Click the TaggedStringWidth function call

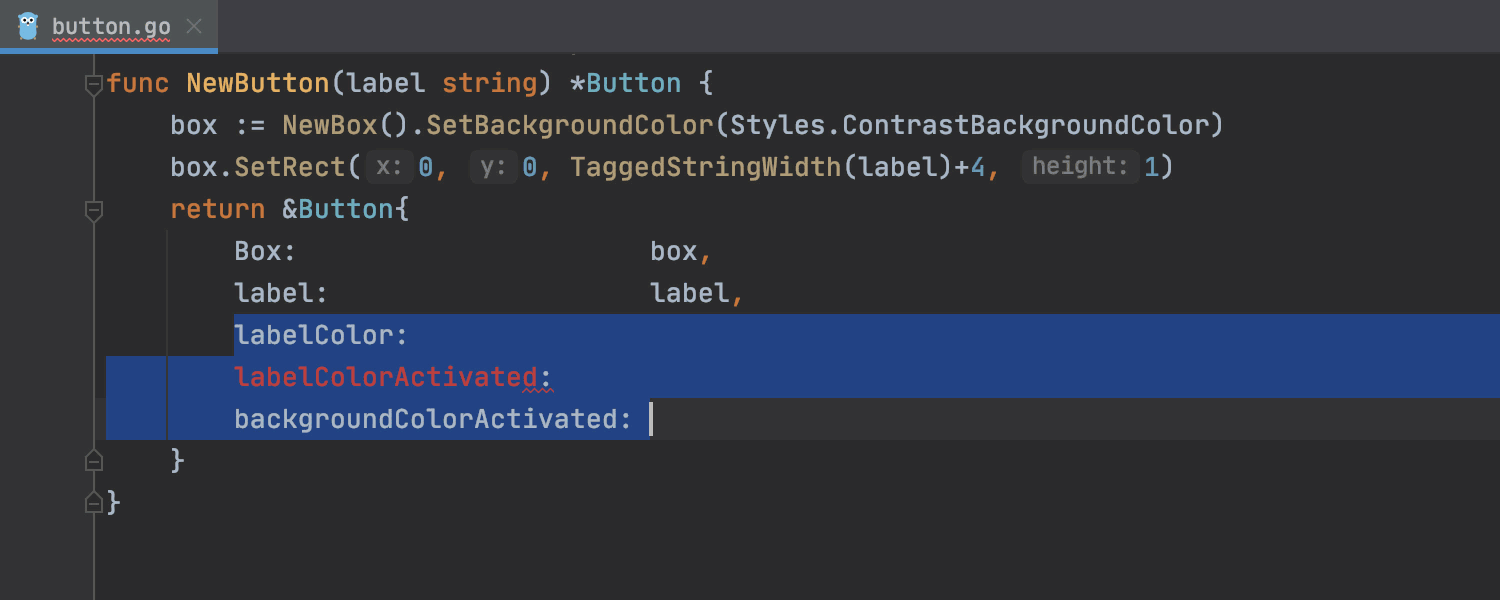(x=706, y=167)
